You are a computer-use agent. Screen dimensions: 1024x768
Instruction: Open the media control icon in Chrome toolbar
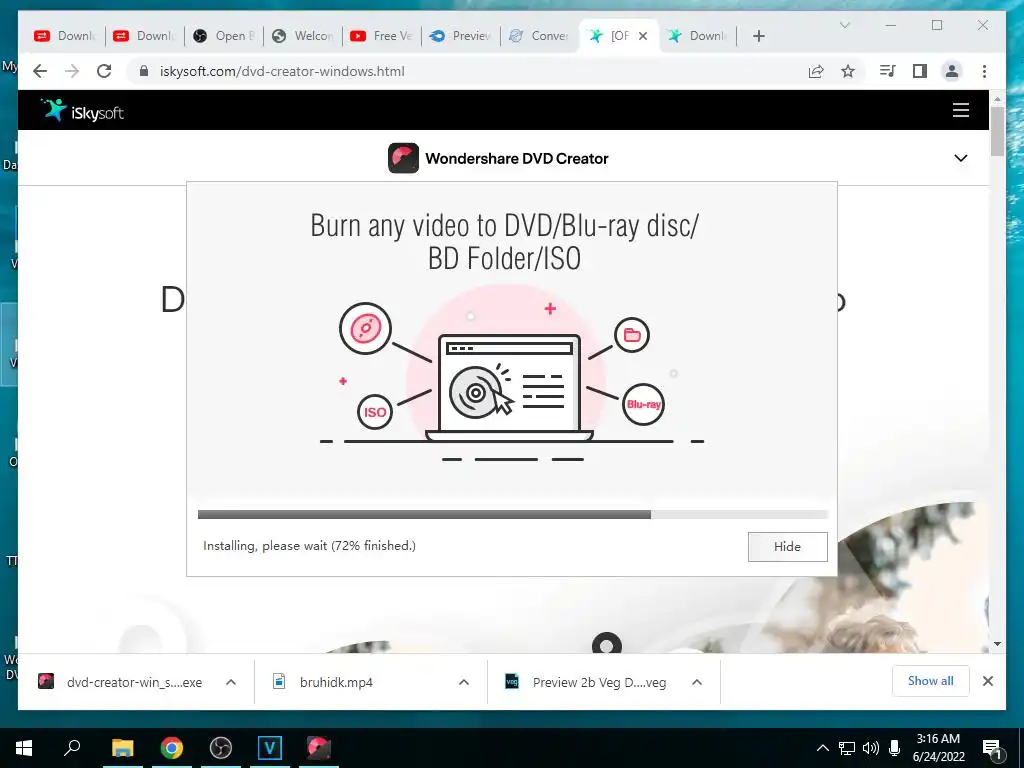[888, 71]
